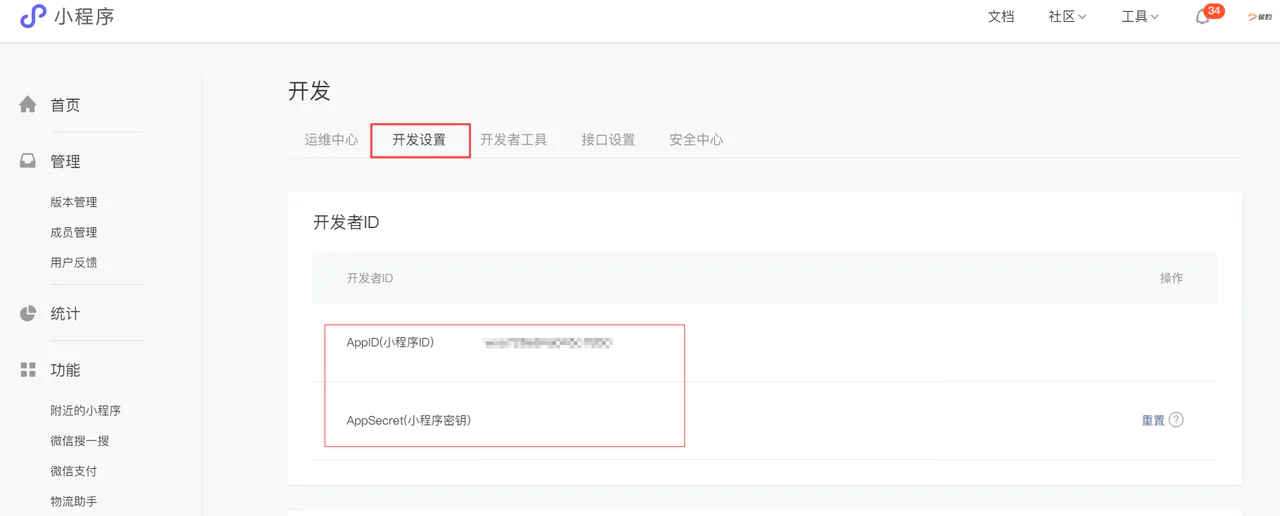The height and width of the screenshot is (516, 1280).
Task: Click the AppSecret(小程序密钥) label
Action: pos(408,421)
